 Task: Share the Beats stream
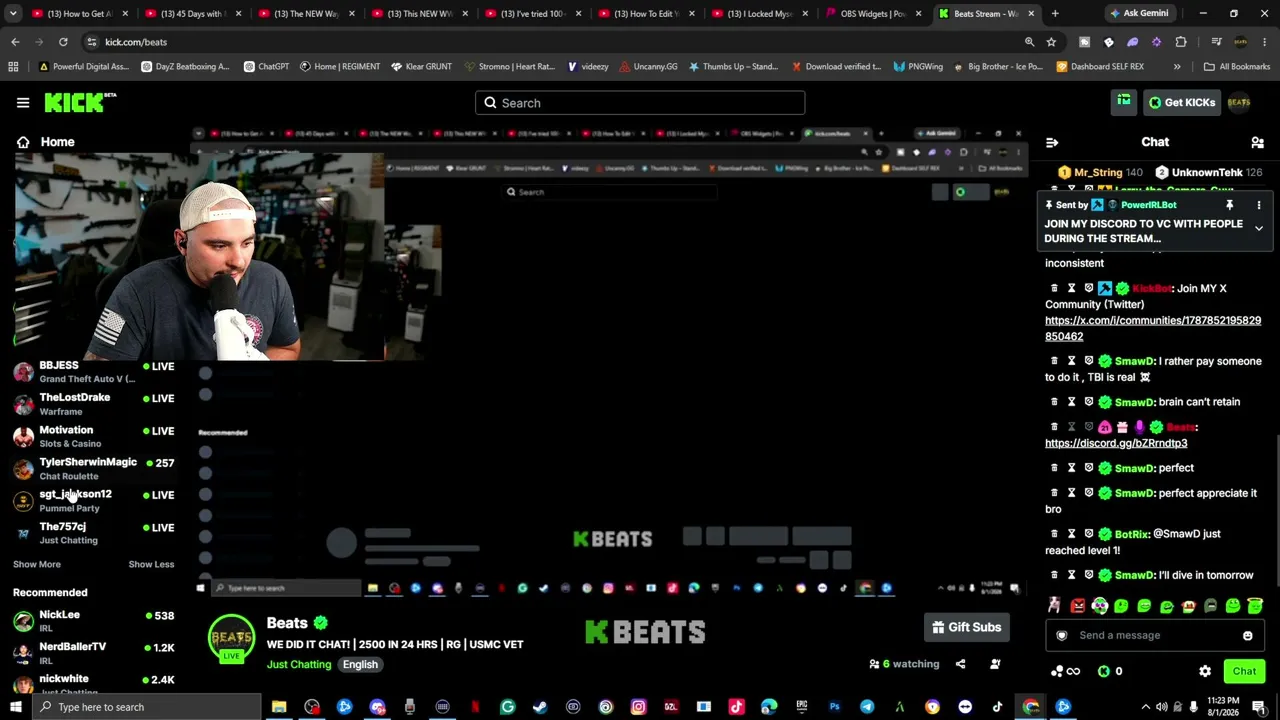[960, 664]
